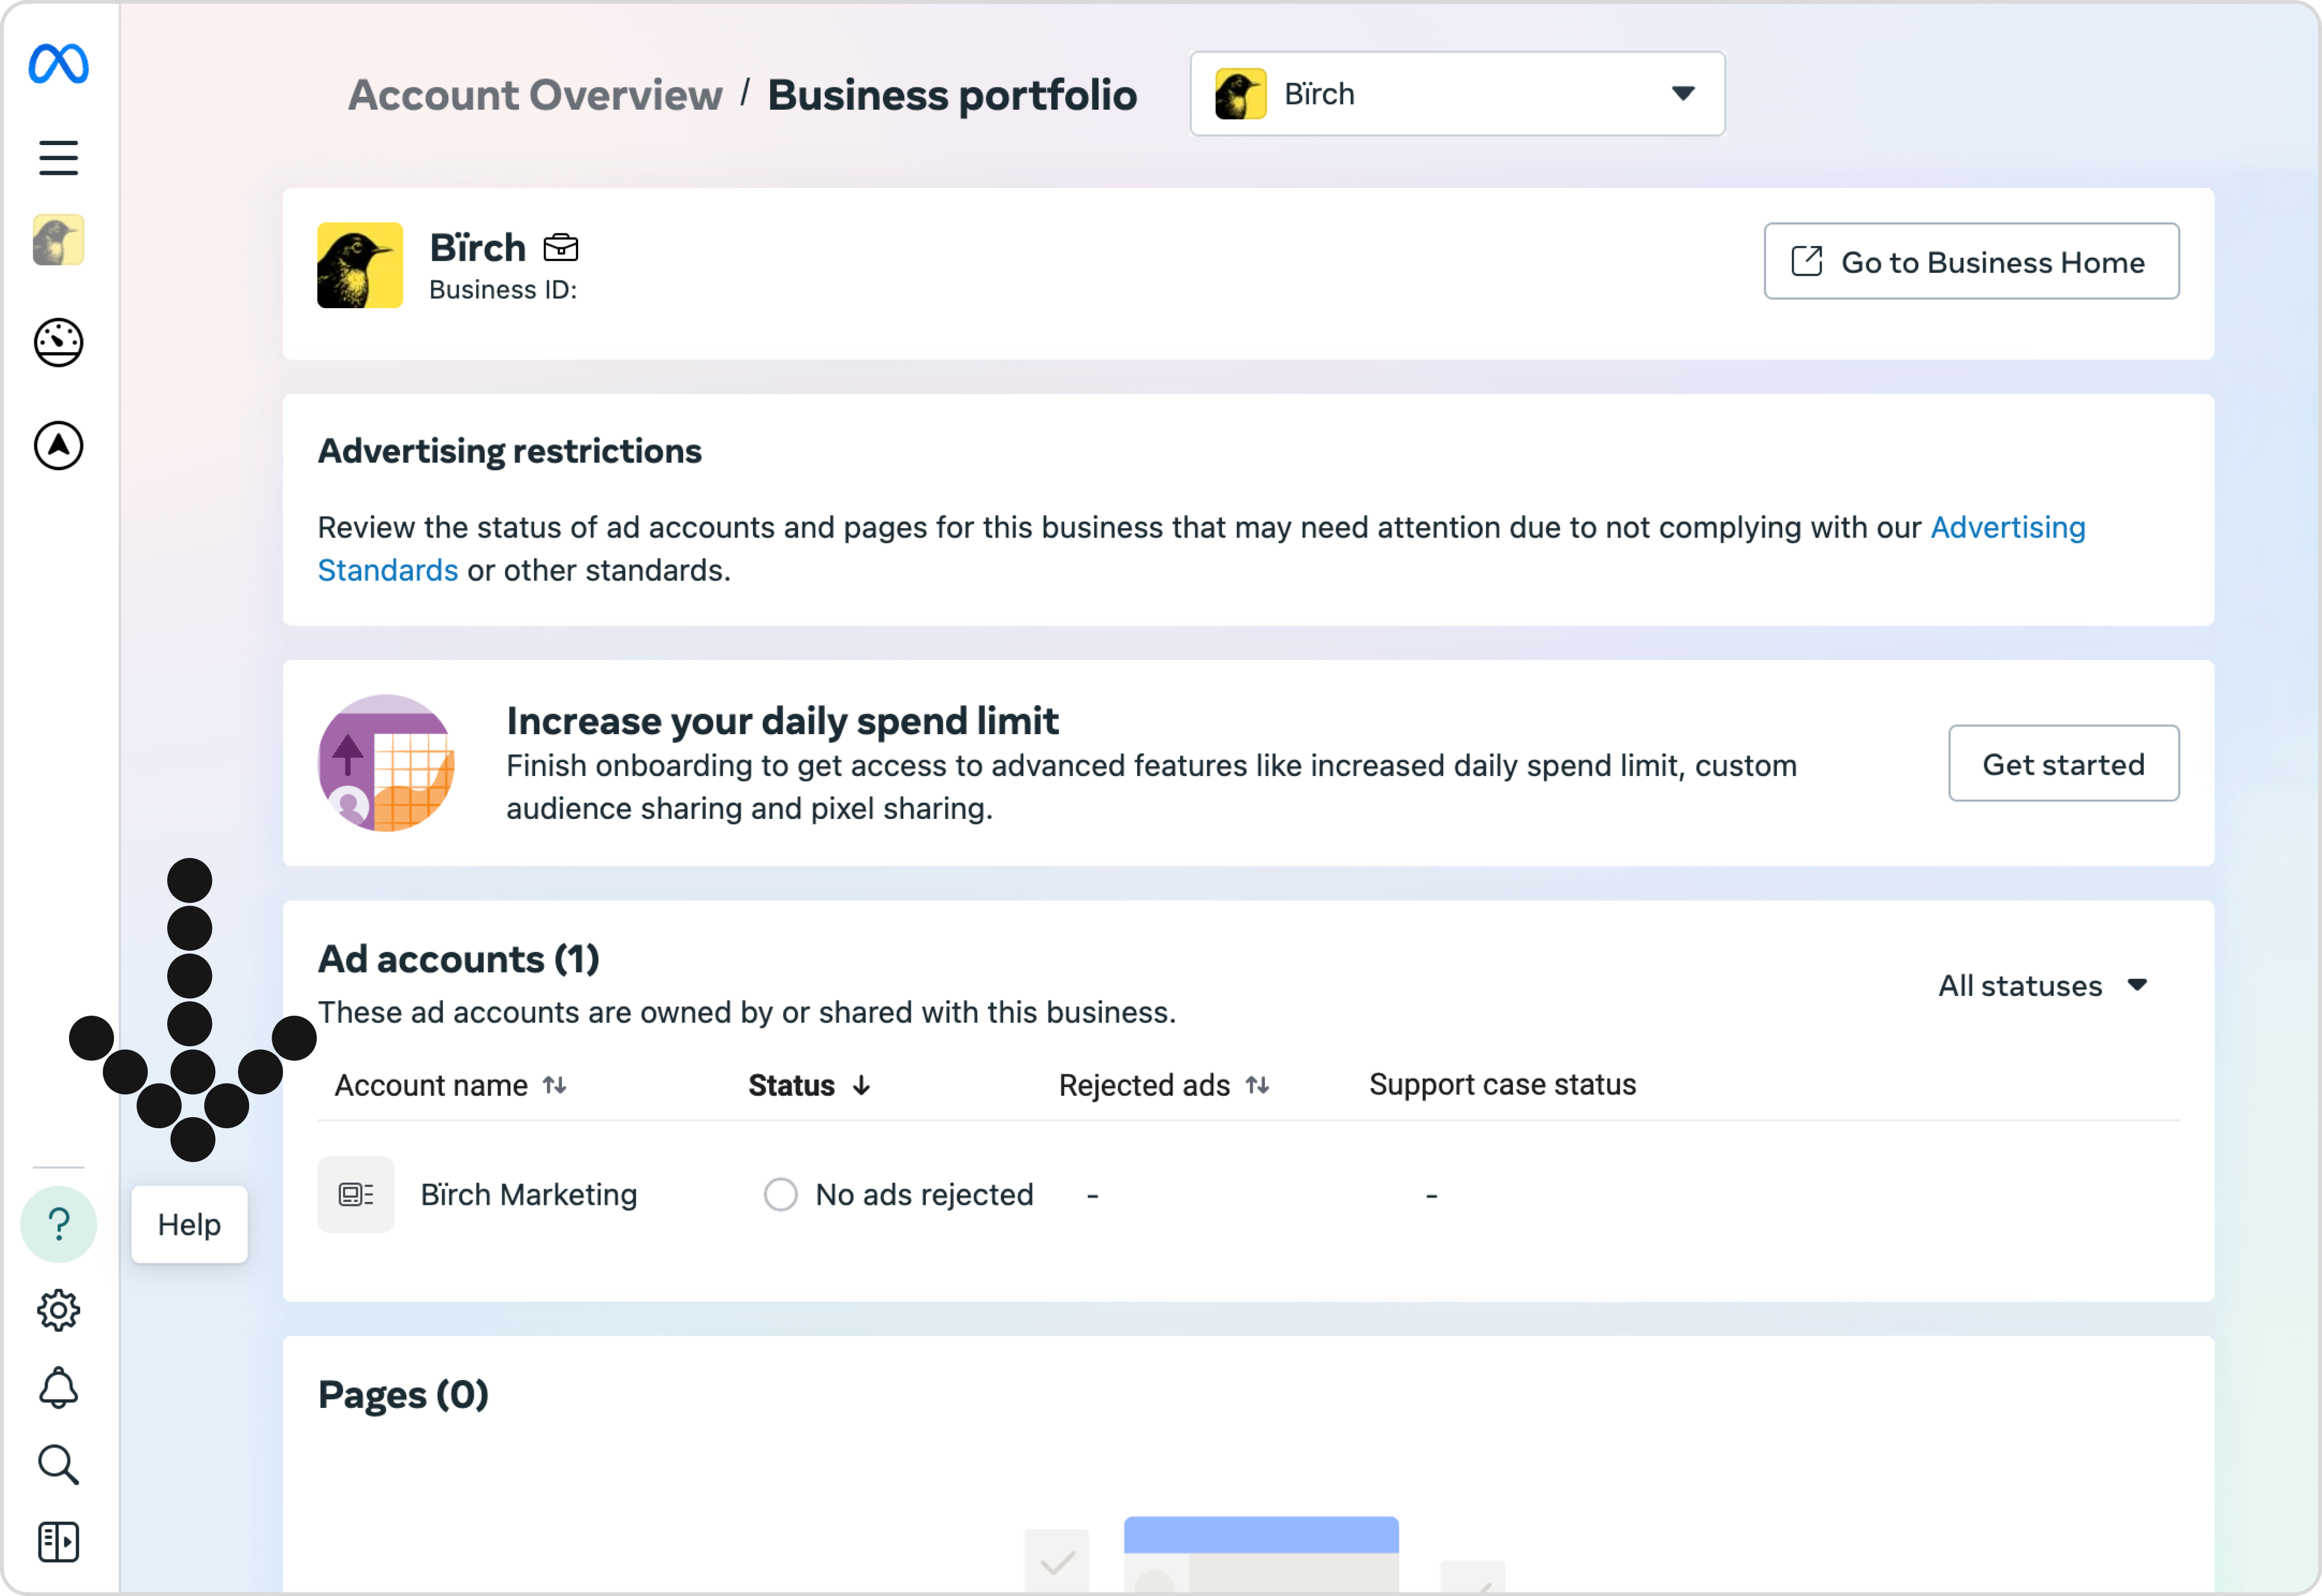Click Account Overview breadcrumb
2322x1596 pixels.
[x=535, y=95]
